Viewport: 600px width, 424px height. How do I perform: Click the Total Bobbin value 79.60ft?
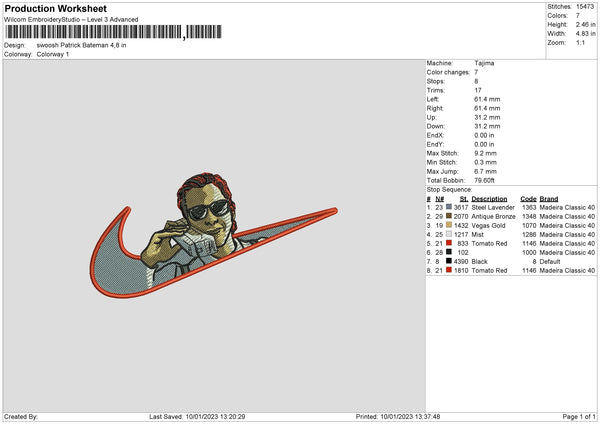click(484, 180)
